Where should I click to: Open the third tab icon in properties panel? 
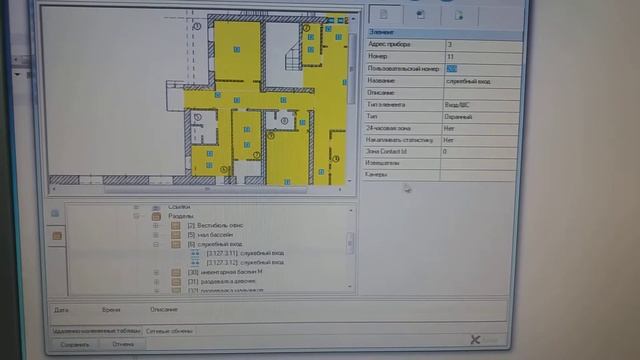click(x=459, y=16)
